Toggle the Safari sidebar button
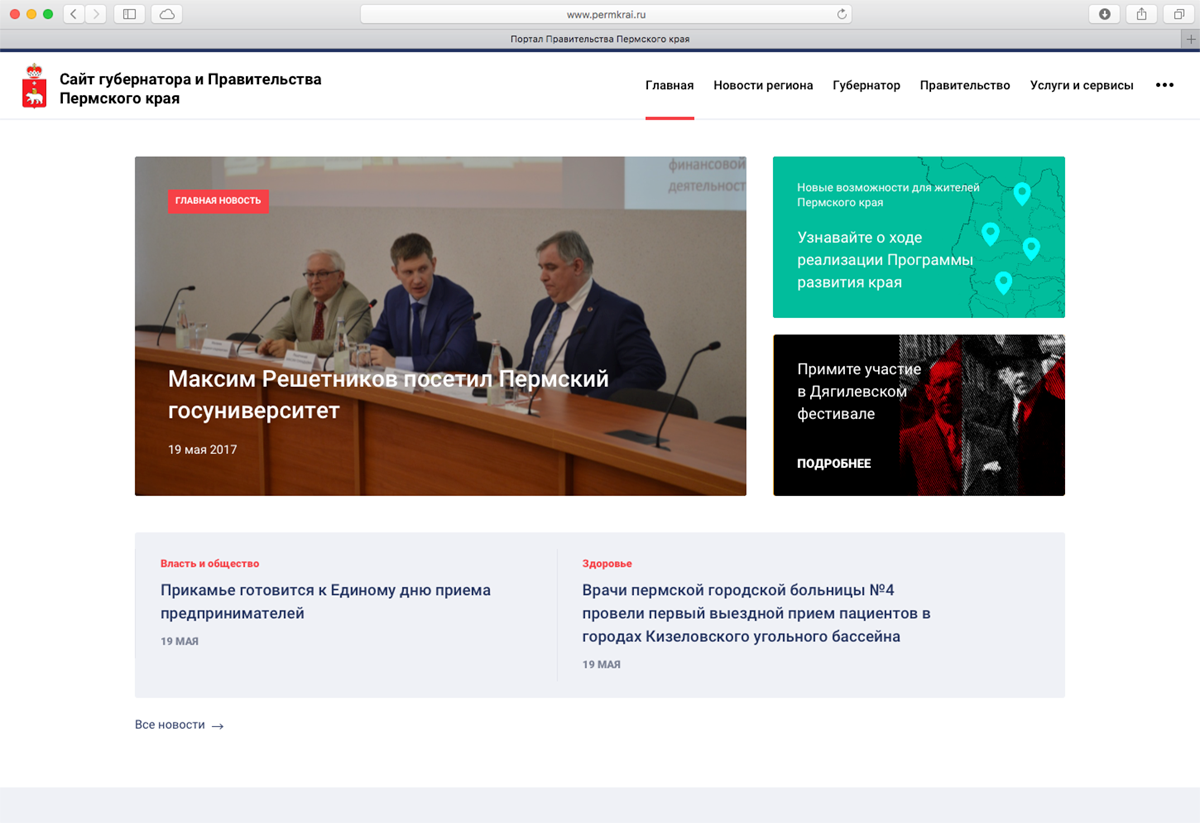The image size is (1200, 823). pyautogui.click(x=129, y=14)
